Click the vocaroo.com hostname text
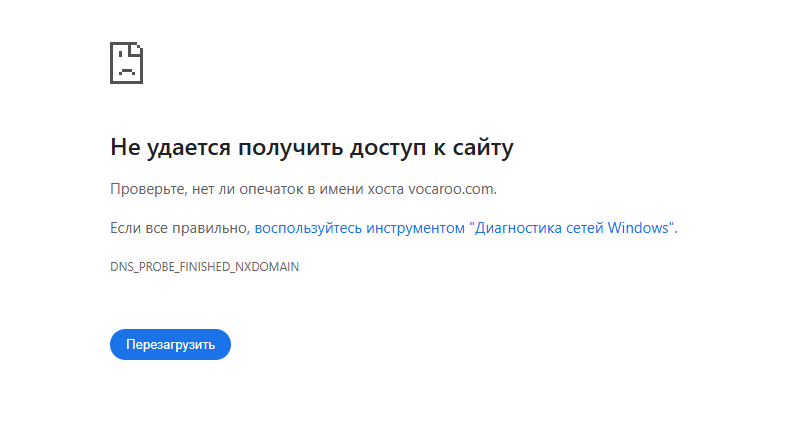Screen dimensions: 799x433 point(451,189)
